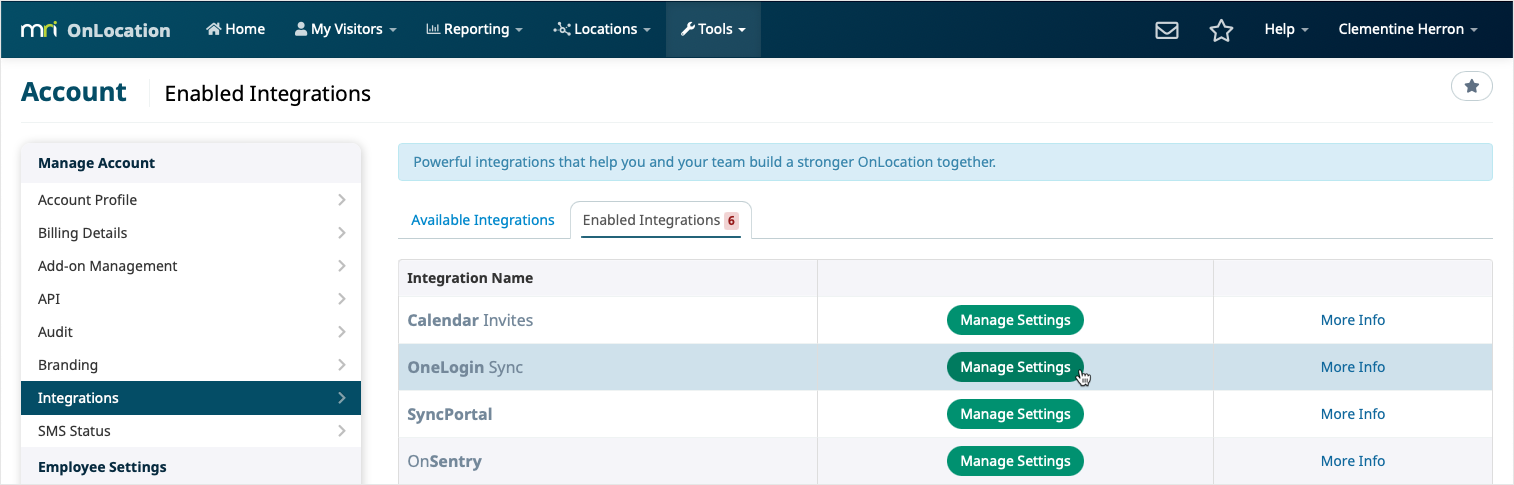1514x485 pixels.
Task: Click the chevron arrow beside SMS Status
Action: (341, 431)
